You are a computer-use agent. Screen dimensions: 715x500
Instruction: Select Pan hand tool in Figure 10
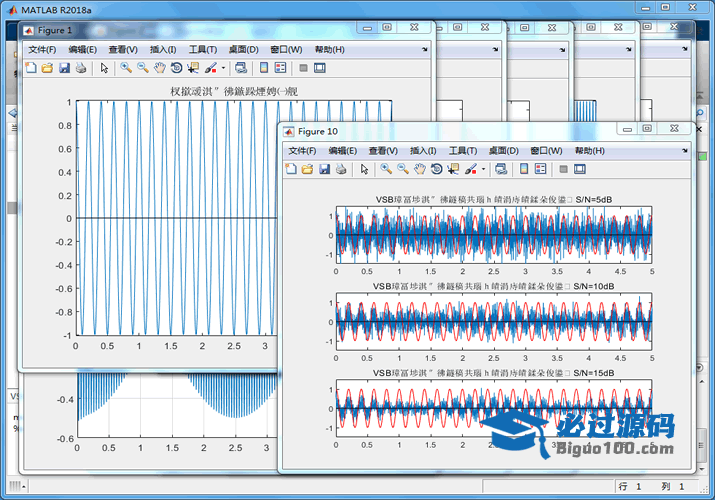click(420, 169)
